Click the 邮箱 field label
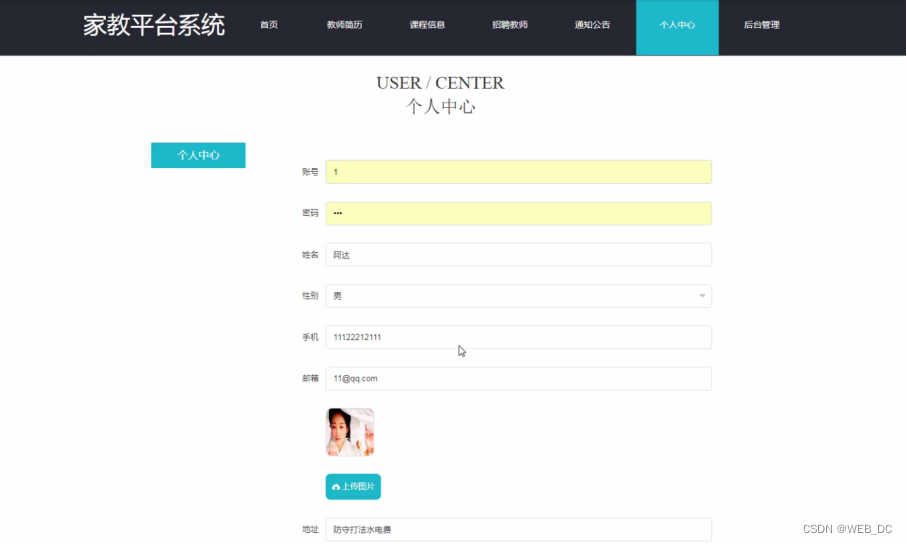 pos(310,378)
